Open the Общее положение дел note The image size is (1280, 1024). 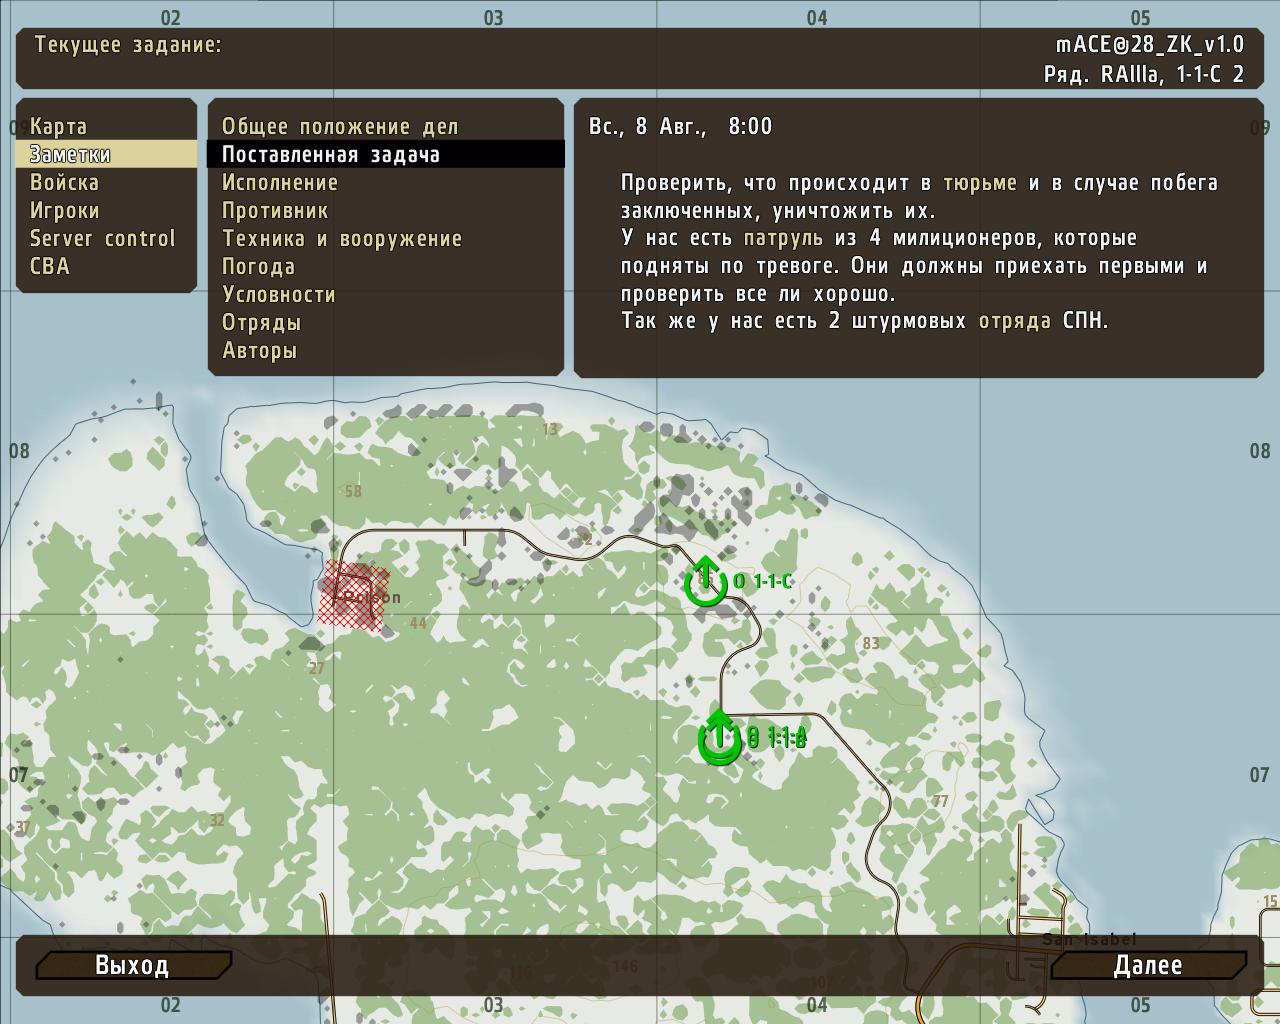[x=340, y=126]
